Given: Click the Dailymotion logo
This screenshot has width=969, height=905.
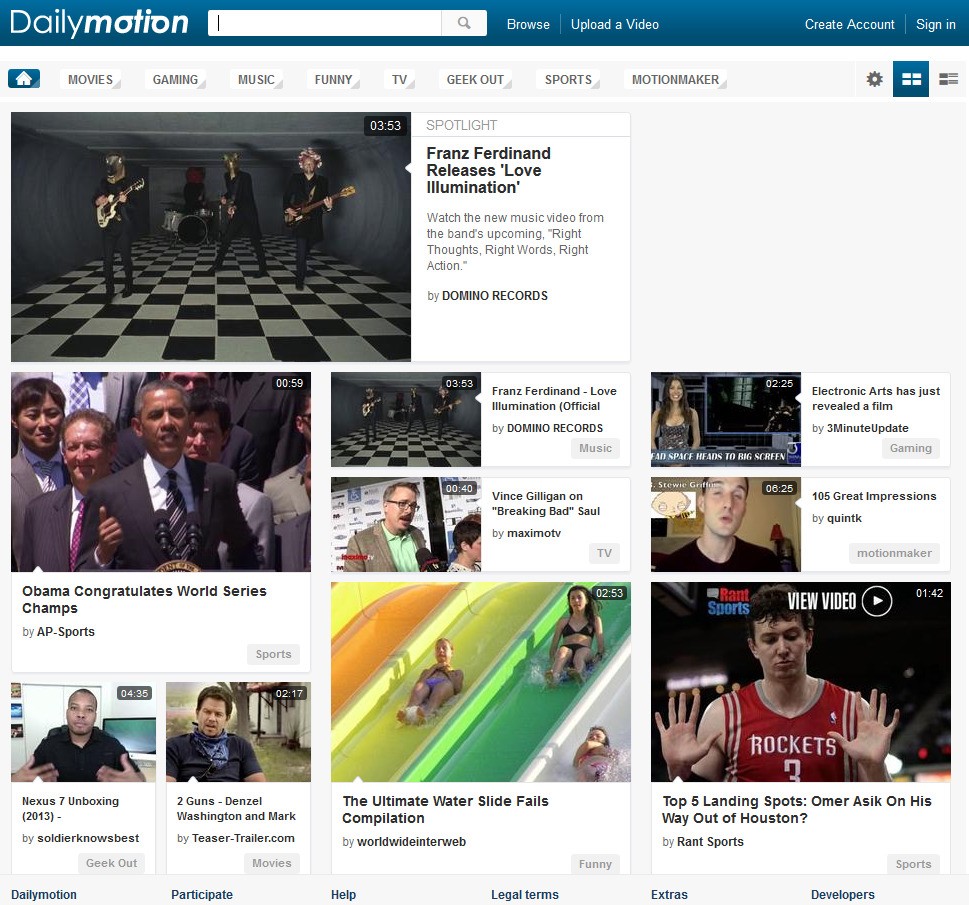Looking at the screenshot, I should coord(97,21).
